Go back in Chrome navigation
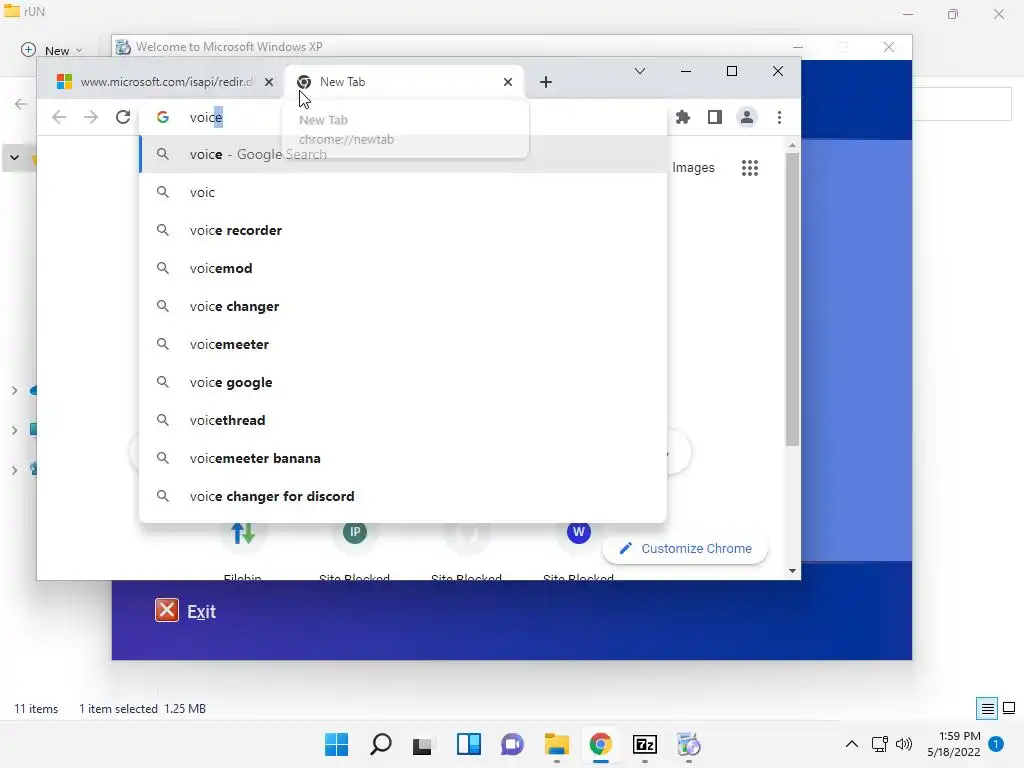The width and height of the screenshot is (1024, 768). pos(59,117)
